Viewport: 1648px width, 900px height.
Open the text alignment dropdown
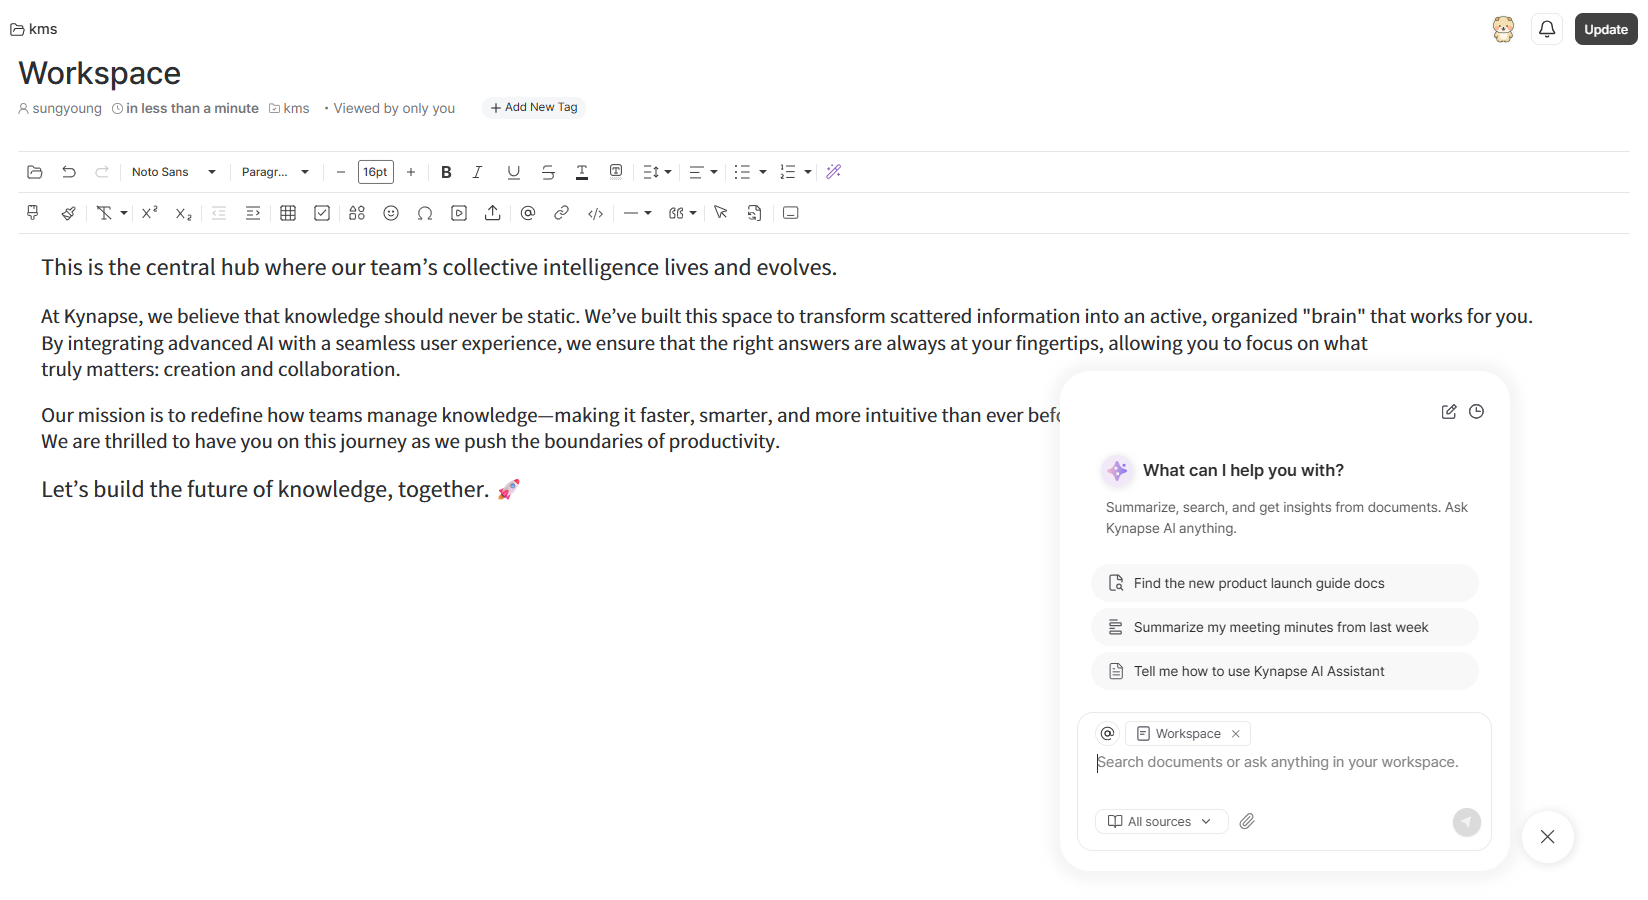[x=703, y=172]
